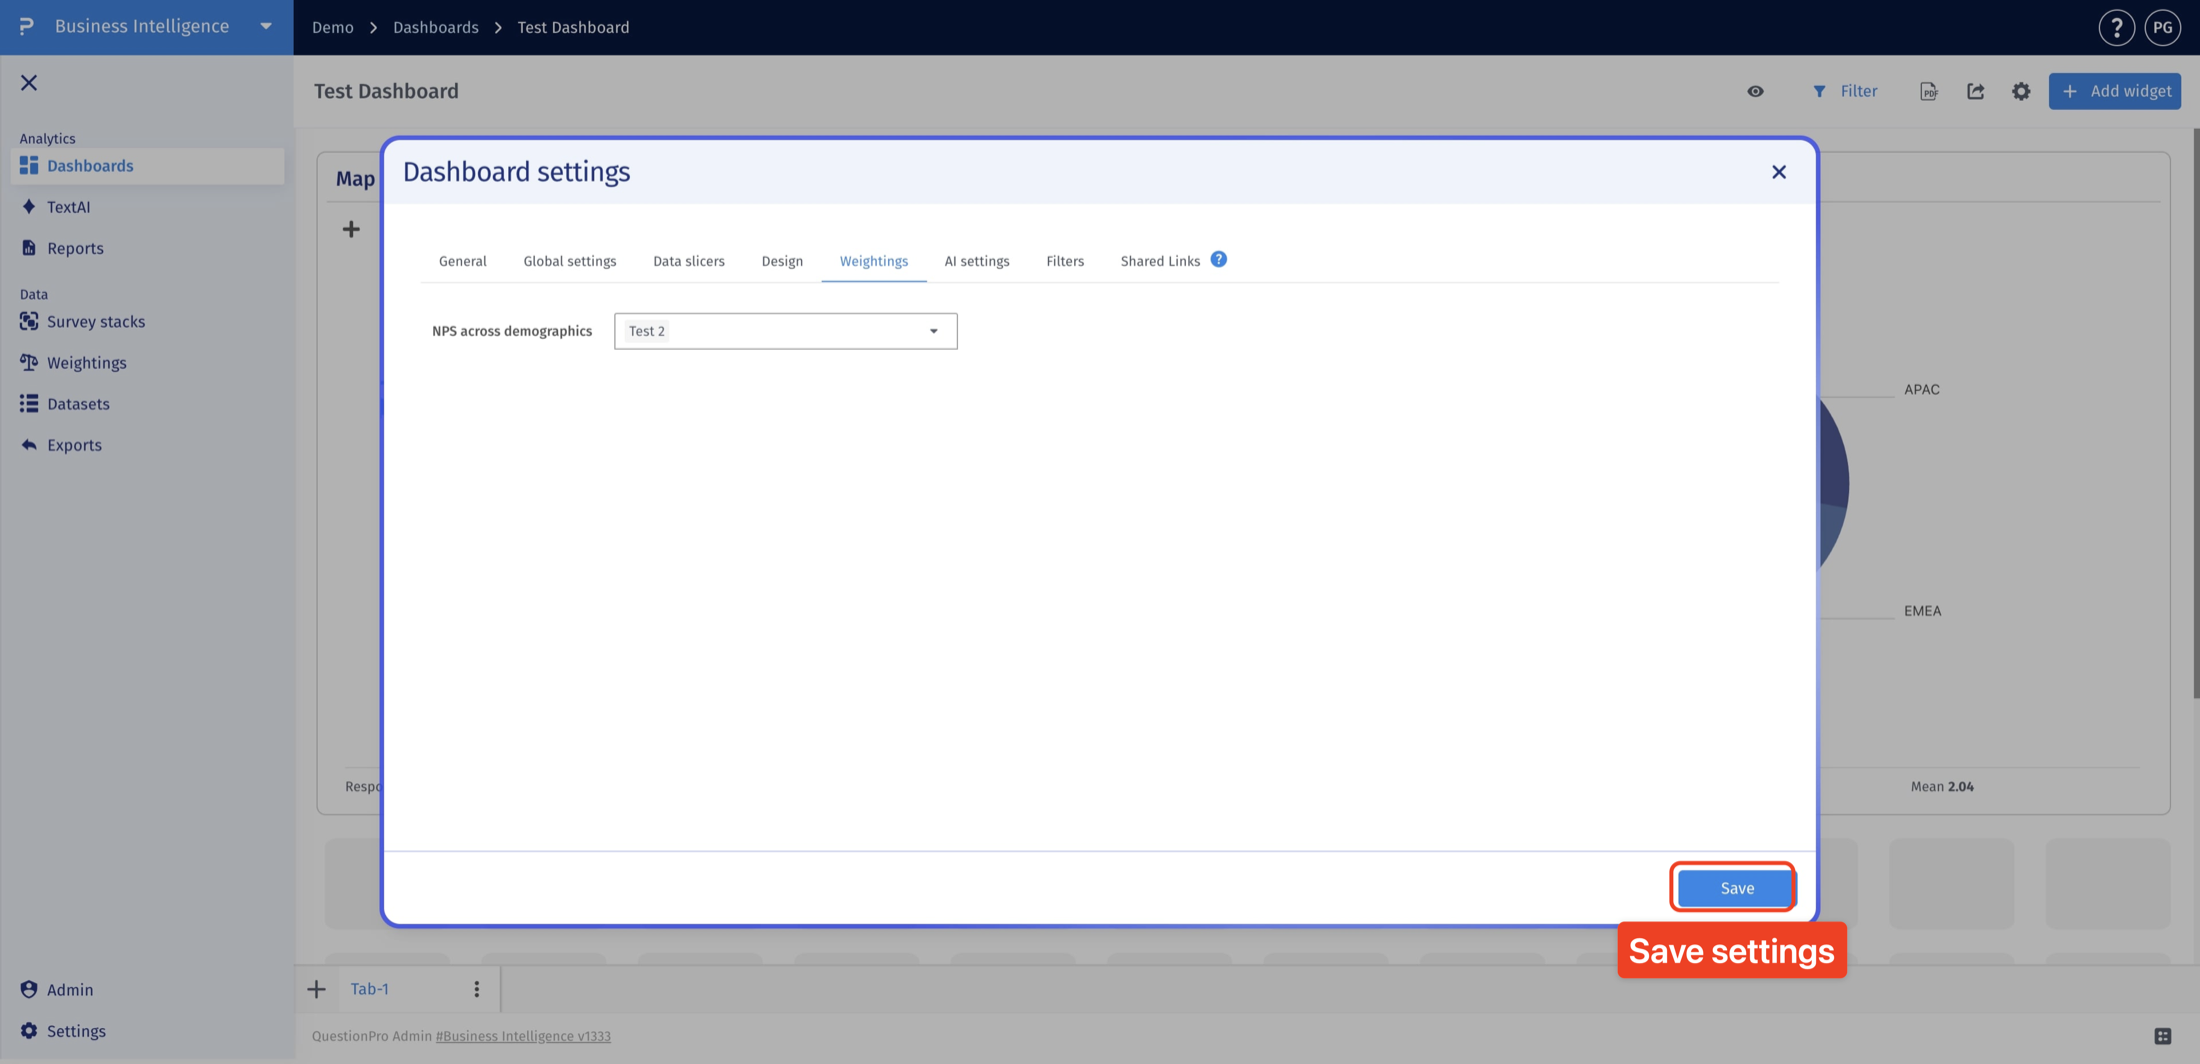The image size is (2200, 1064).
Task: Click the Shared Links help icon
Action: click(1218, 259)
